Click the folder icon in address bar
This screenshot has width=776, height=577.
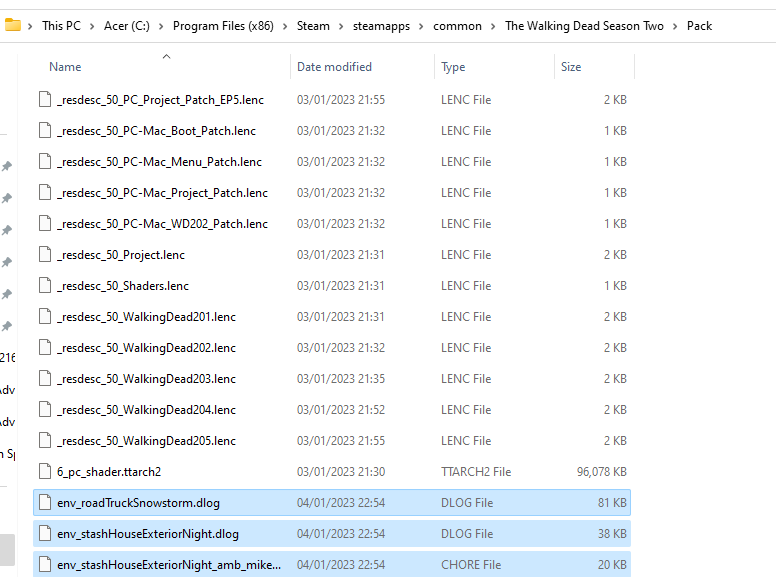(12, 25)
